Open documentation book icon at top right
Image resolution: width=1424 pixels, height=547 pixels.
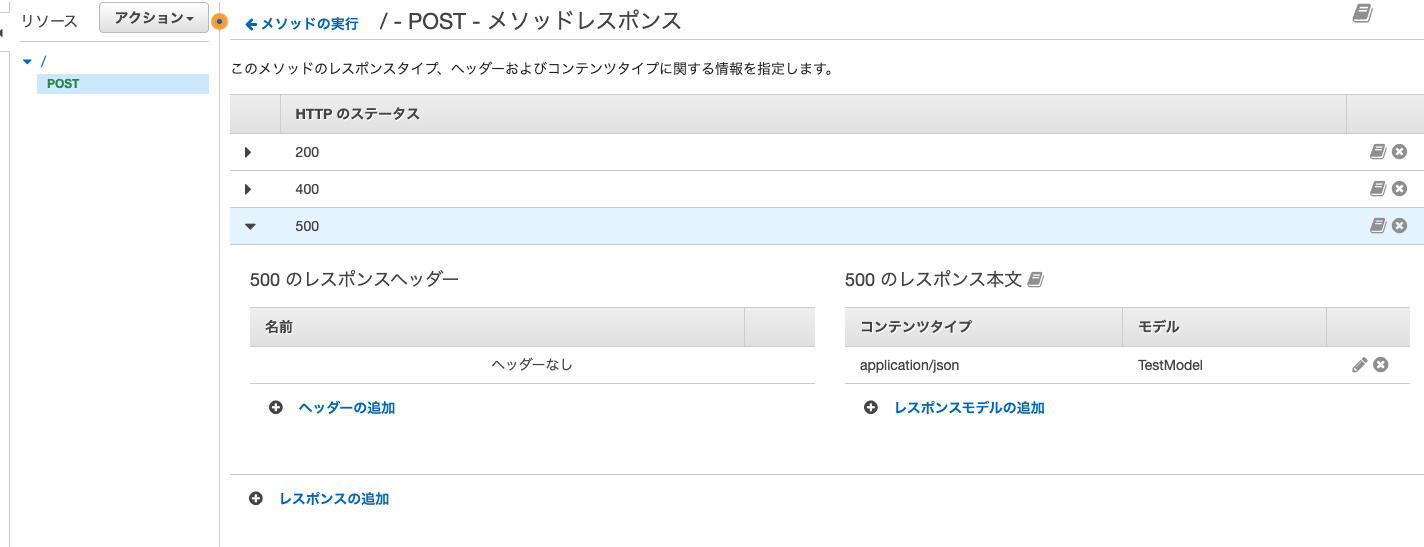[1362, 13]
